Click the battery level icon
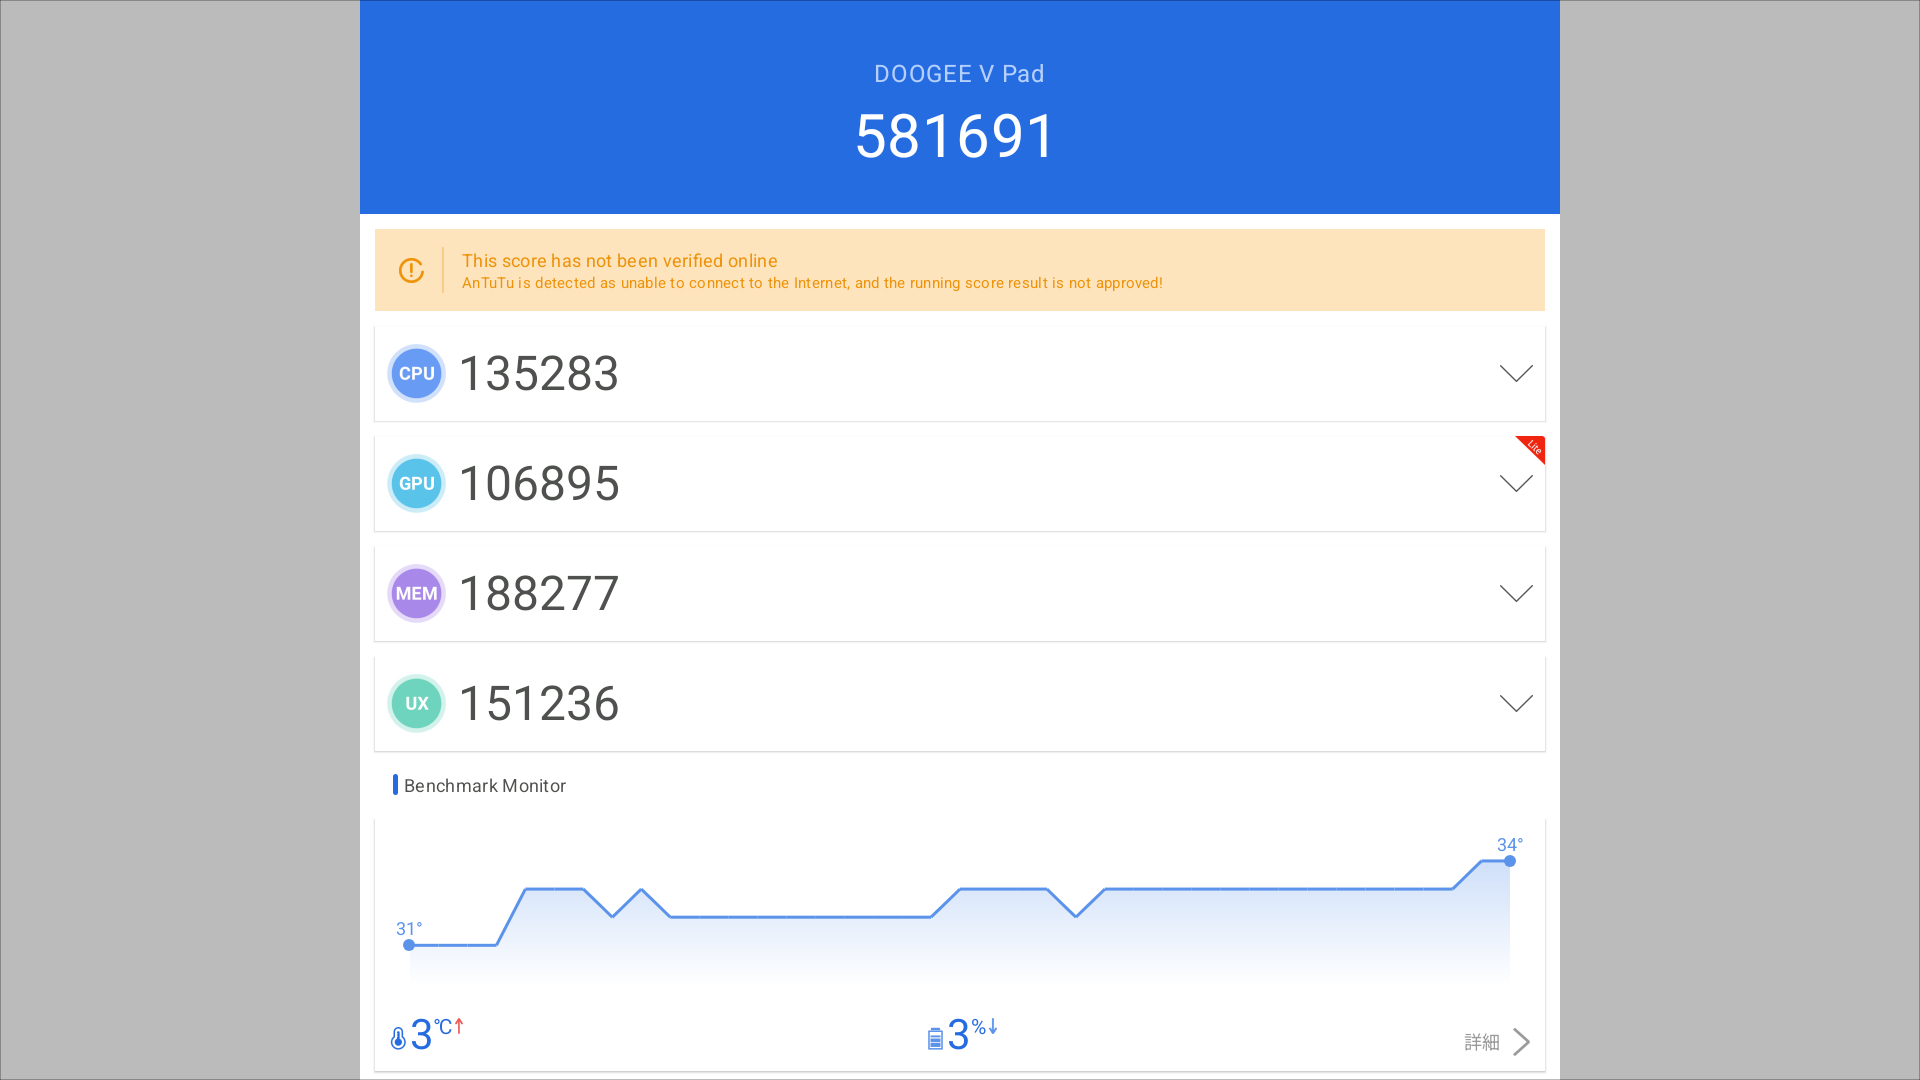The width and height of the screenshot is (1920, 1080). pos(935,1039)
